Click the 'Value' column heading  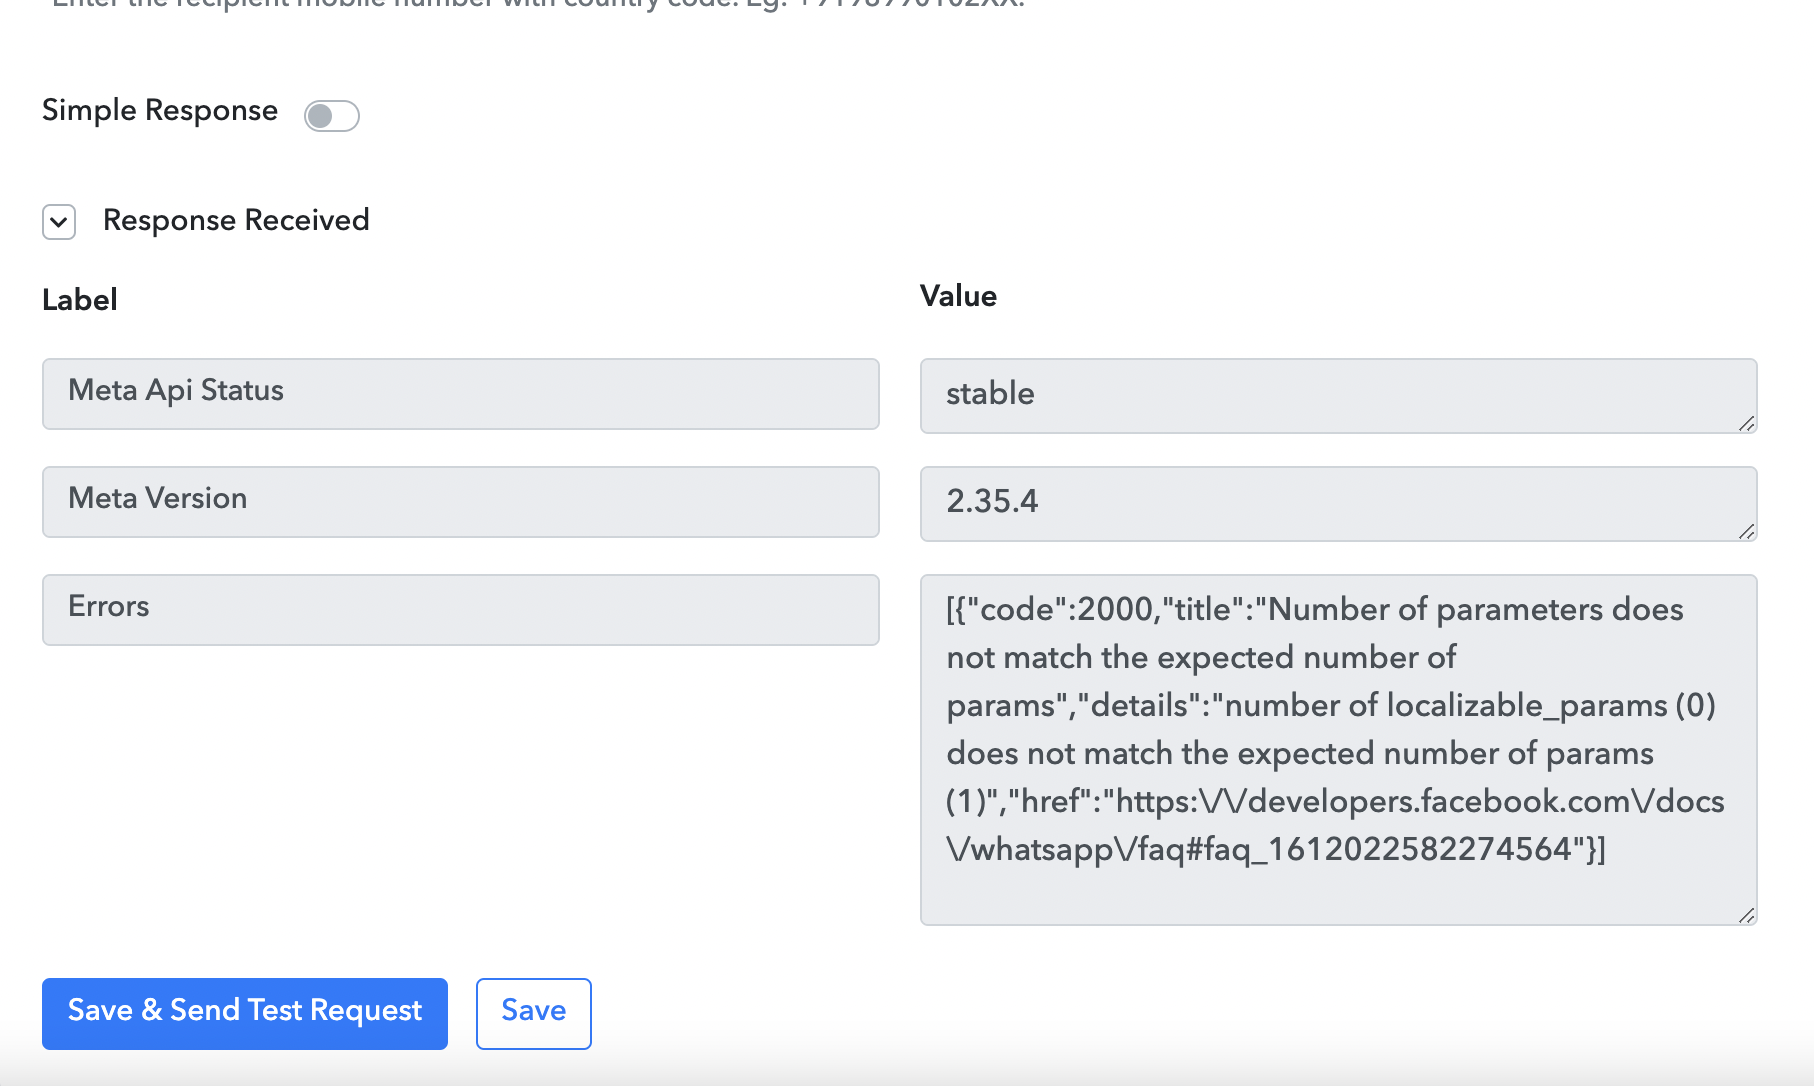958,296
